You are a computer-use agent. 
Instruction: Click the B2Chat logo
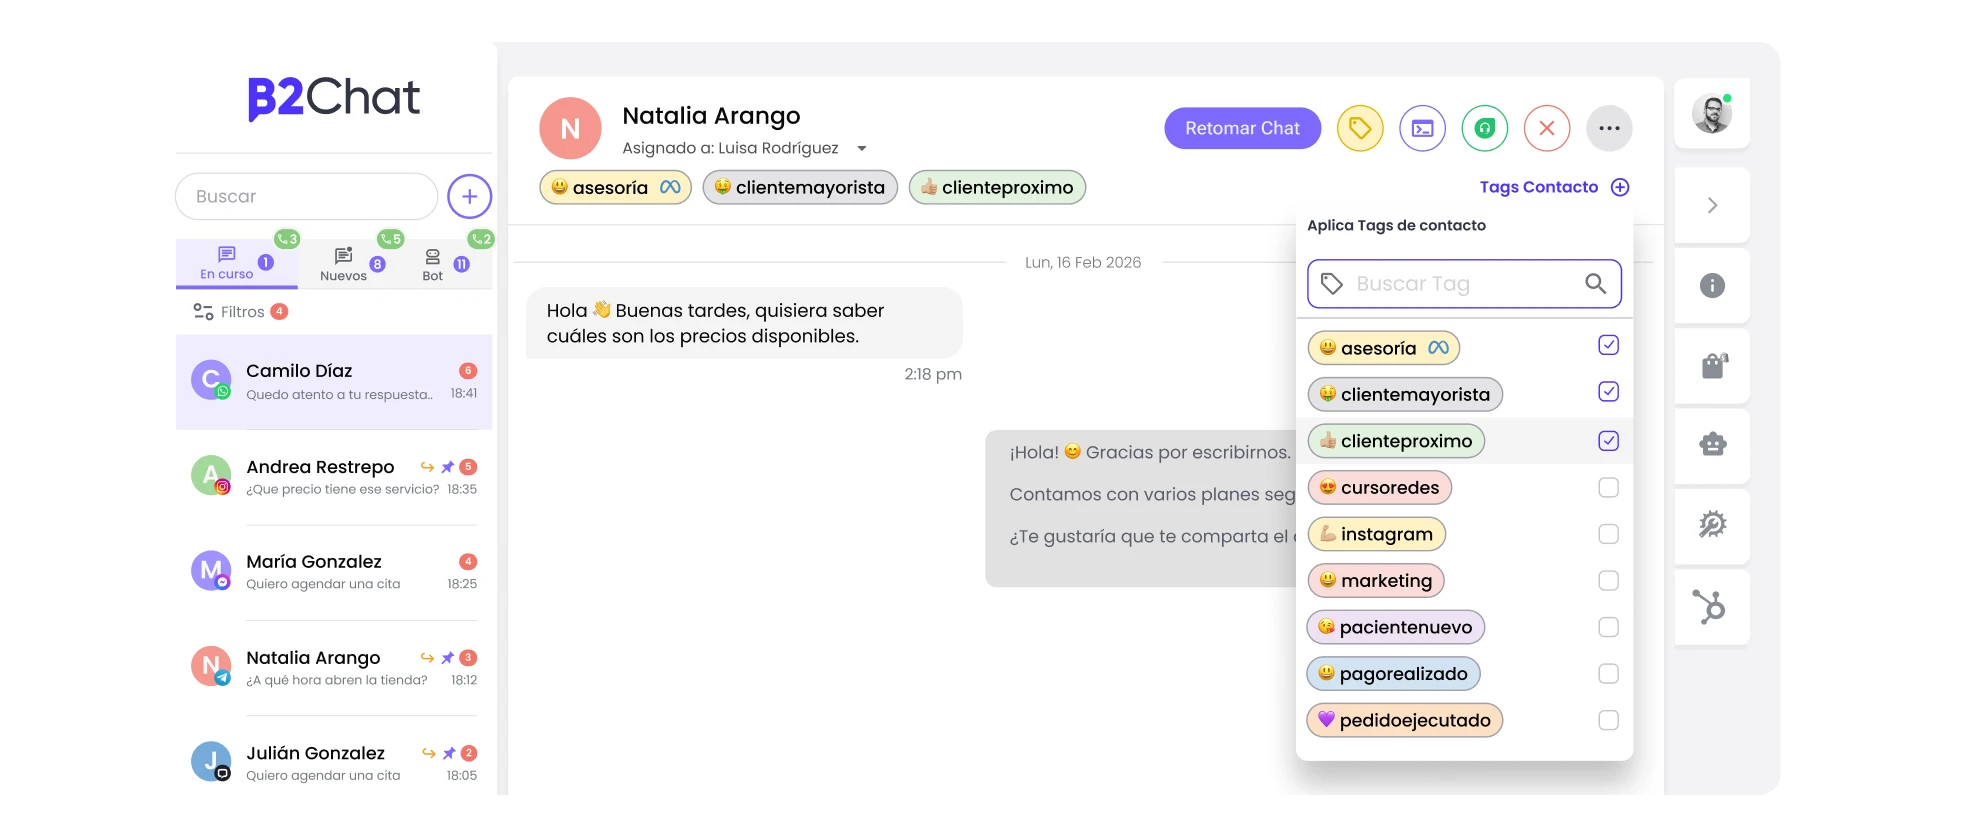(333, 98)
